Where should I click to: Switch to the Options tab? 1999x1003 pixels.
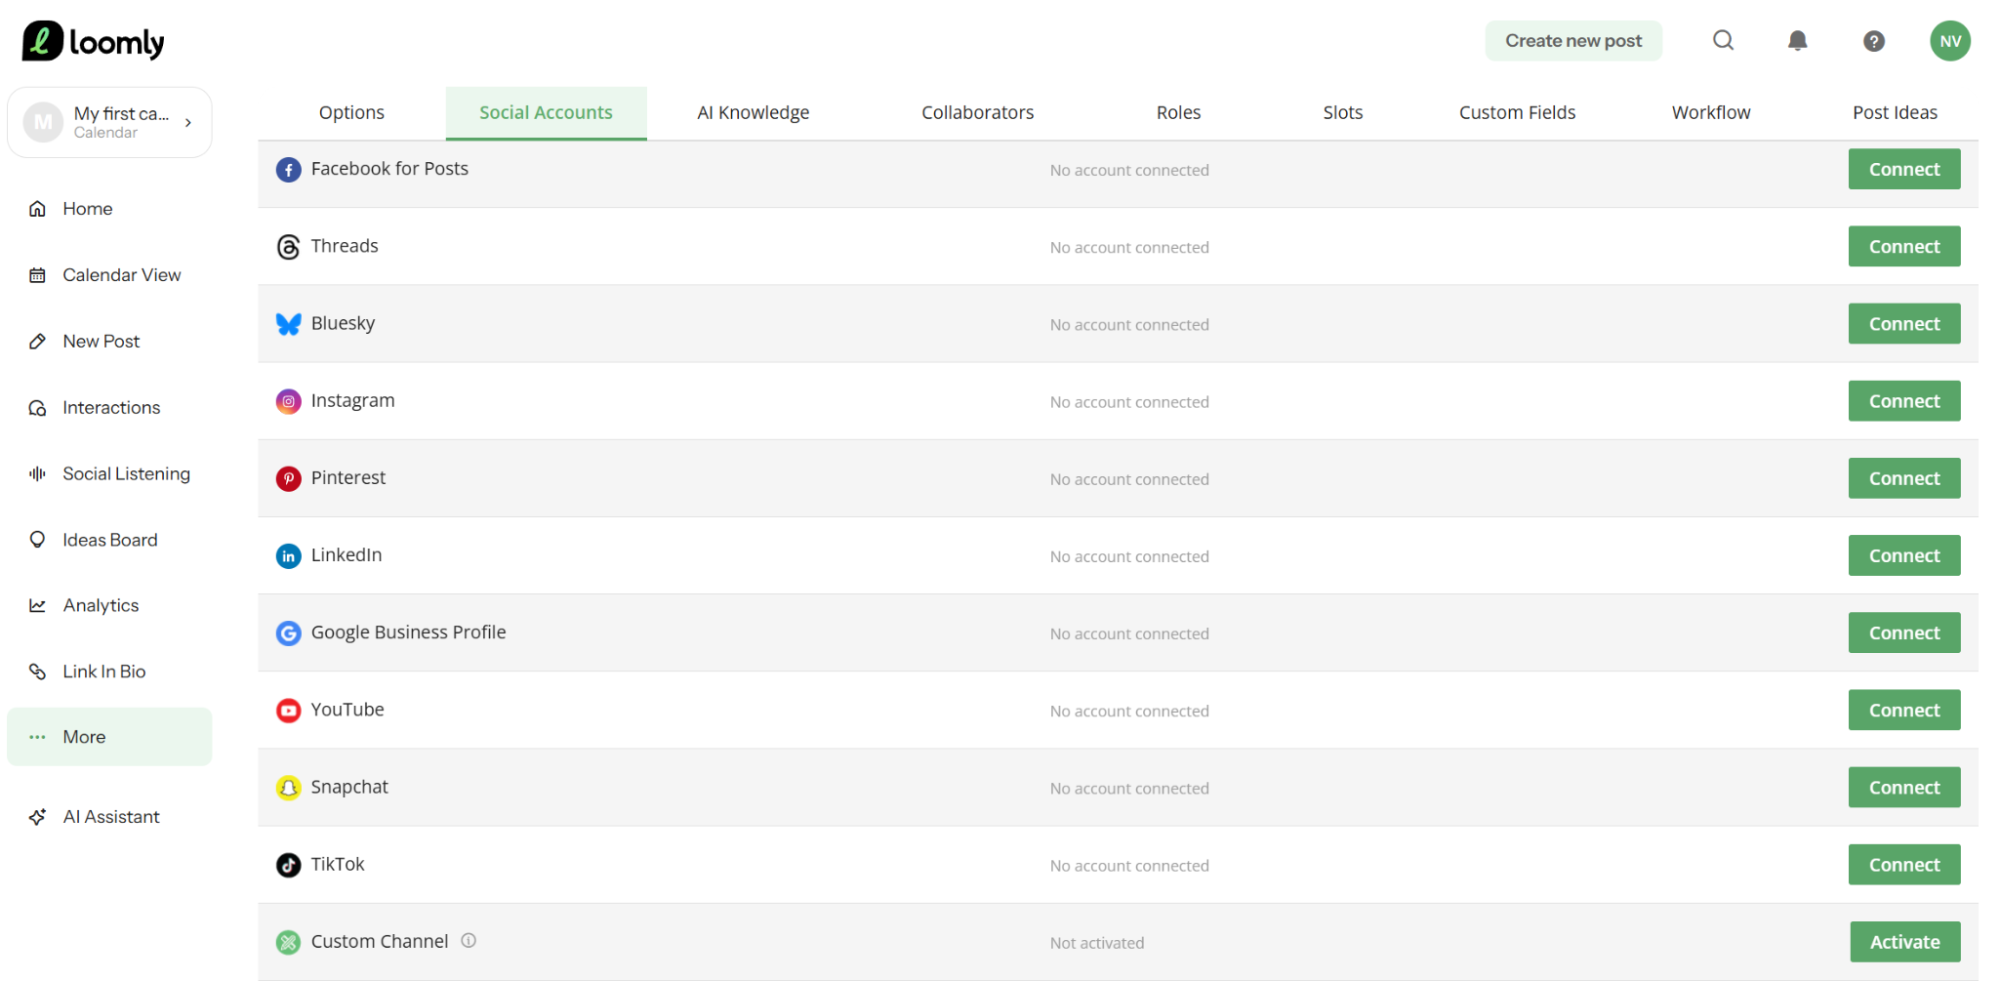tap(351, 113)
